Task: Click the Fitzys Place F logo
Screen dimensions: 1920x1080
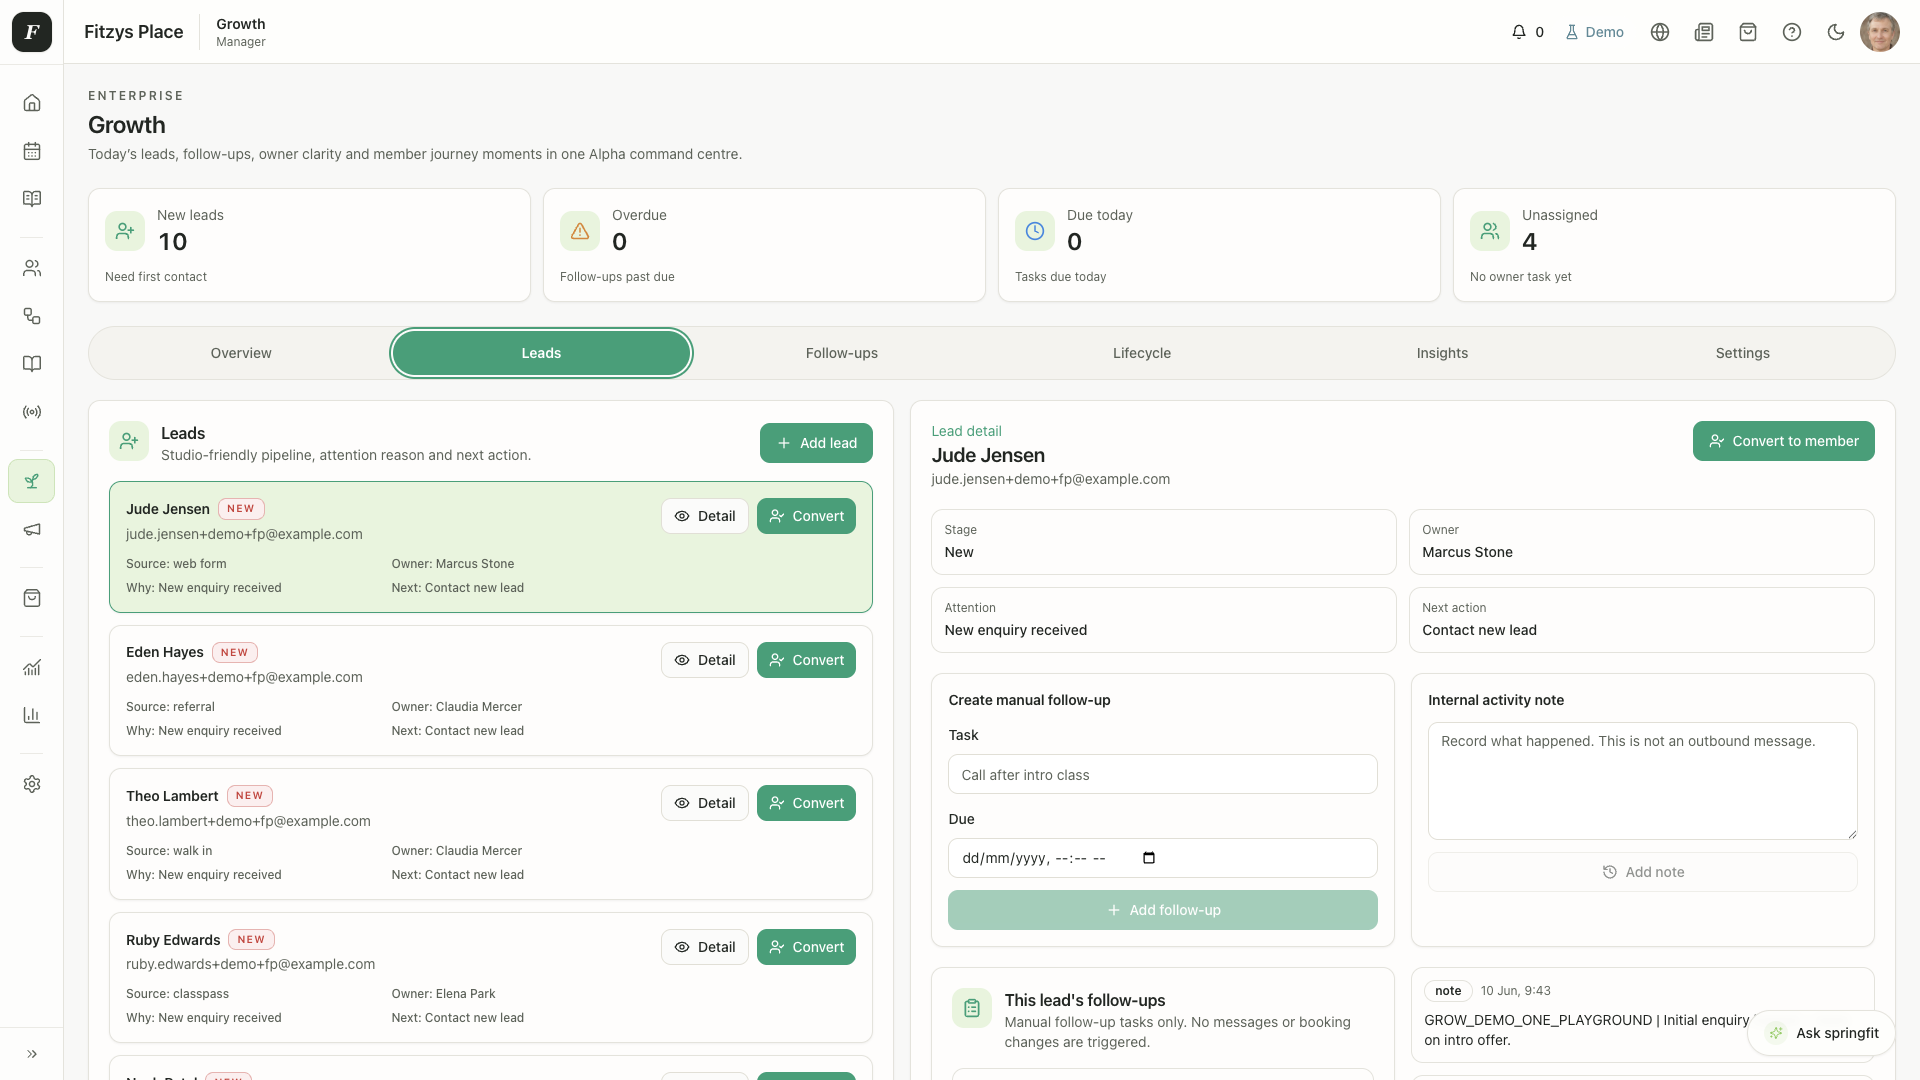Action: click(32, 32)
